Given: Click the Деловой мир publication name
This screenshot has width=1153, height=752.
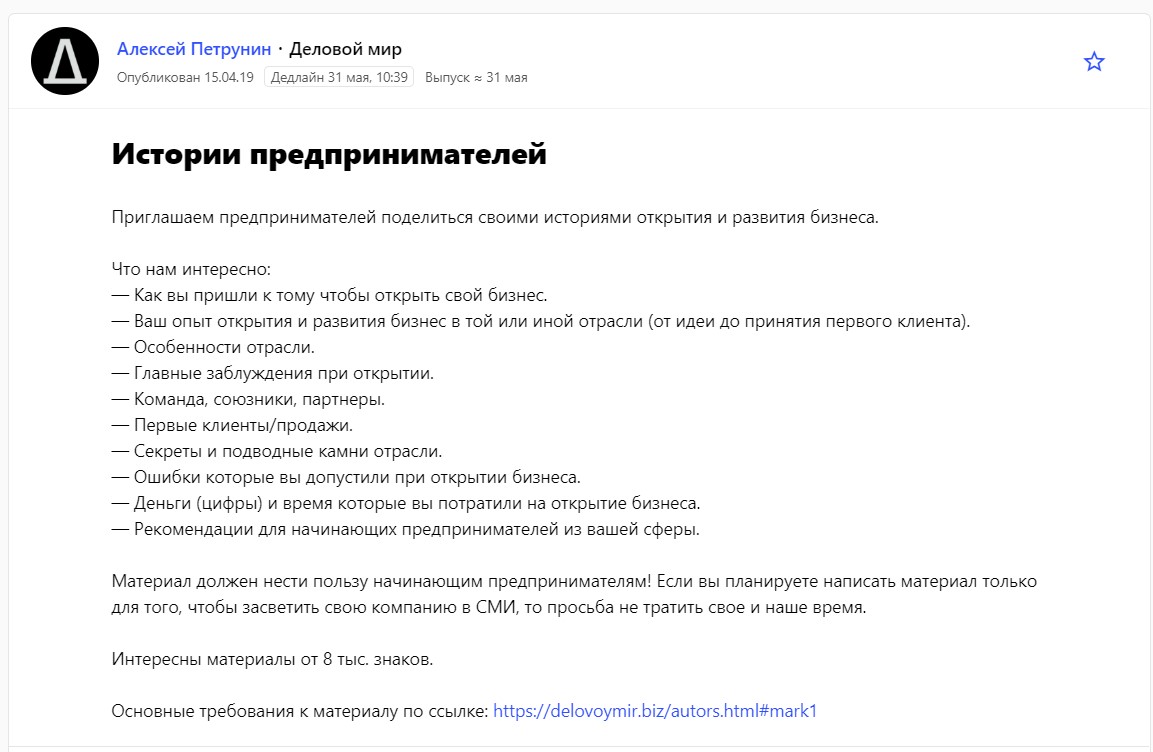Looking at the screenshot, I should coord(345,49).
